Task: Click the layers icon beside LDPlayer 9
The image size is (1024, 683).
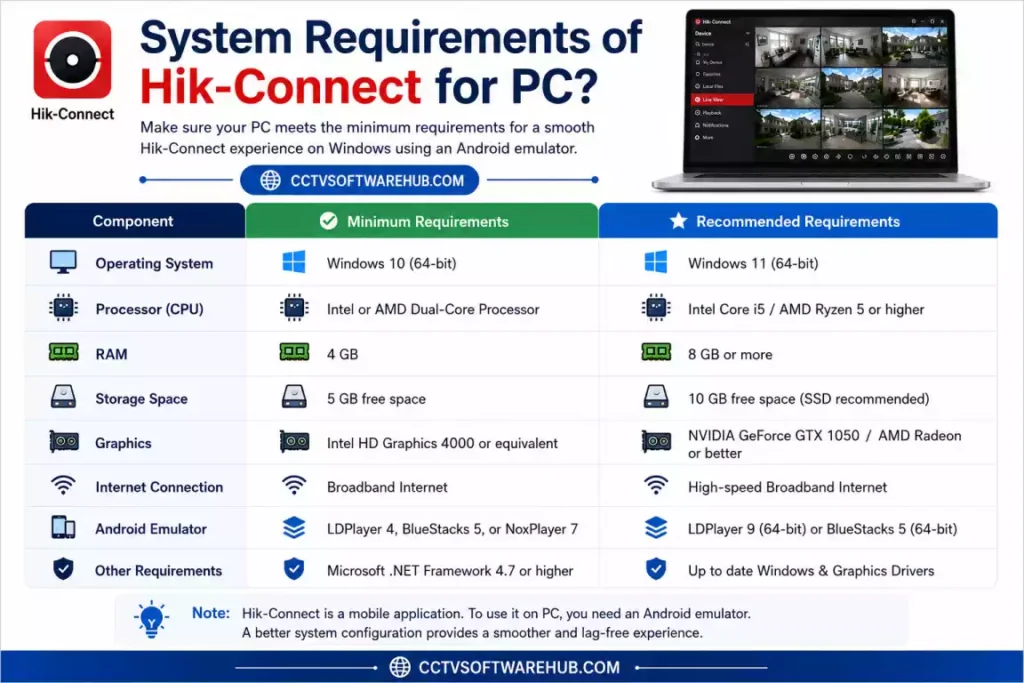Action: click(x=656, y=528)
